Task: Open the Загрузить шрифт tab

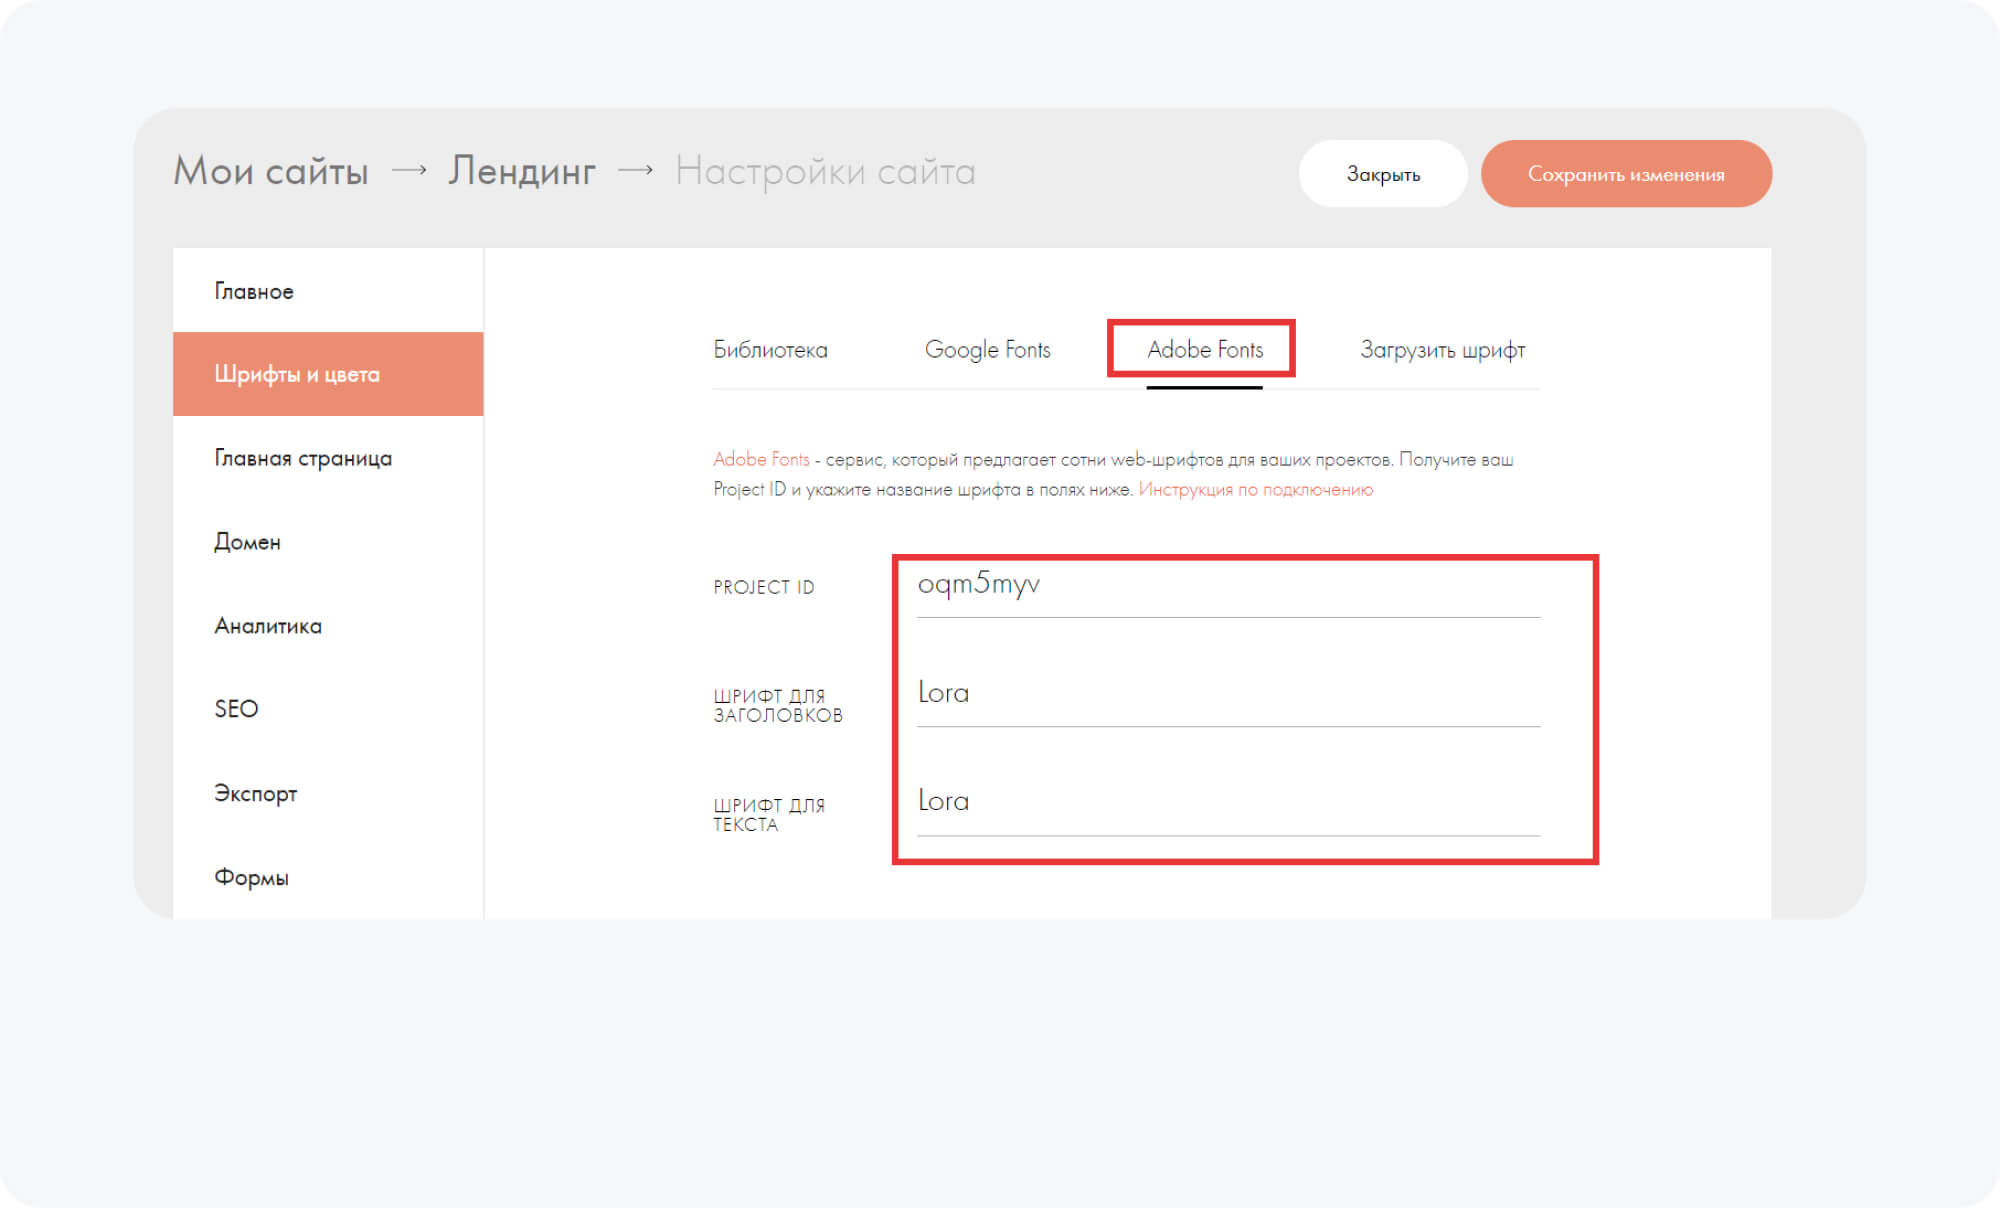Action: click(1442, 350)
